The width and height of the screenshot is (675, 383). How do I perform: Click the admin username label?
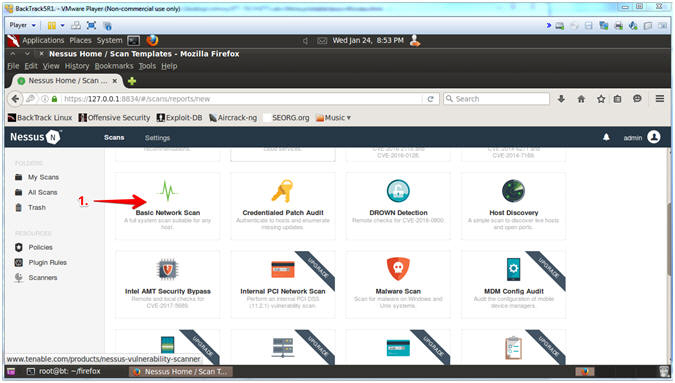click(x=633, y=138)
